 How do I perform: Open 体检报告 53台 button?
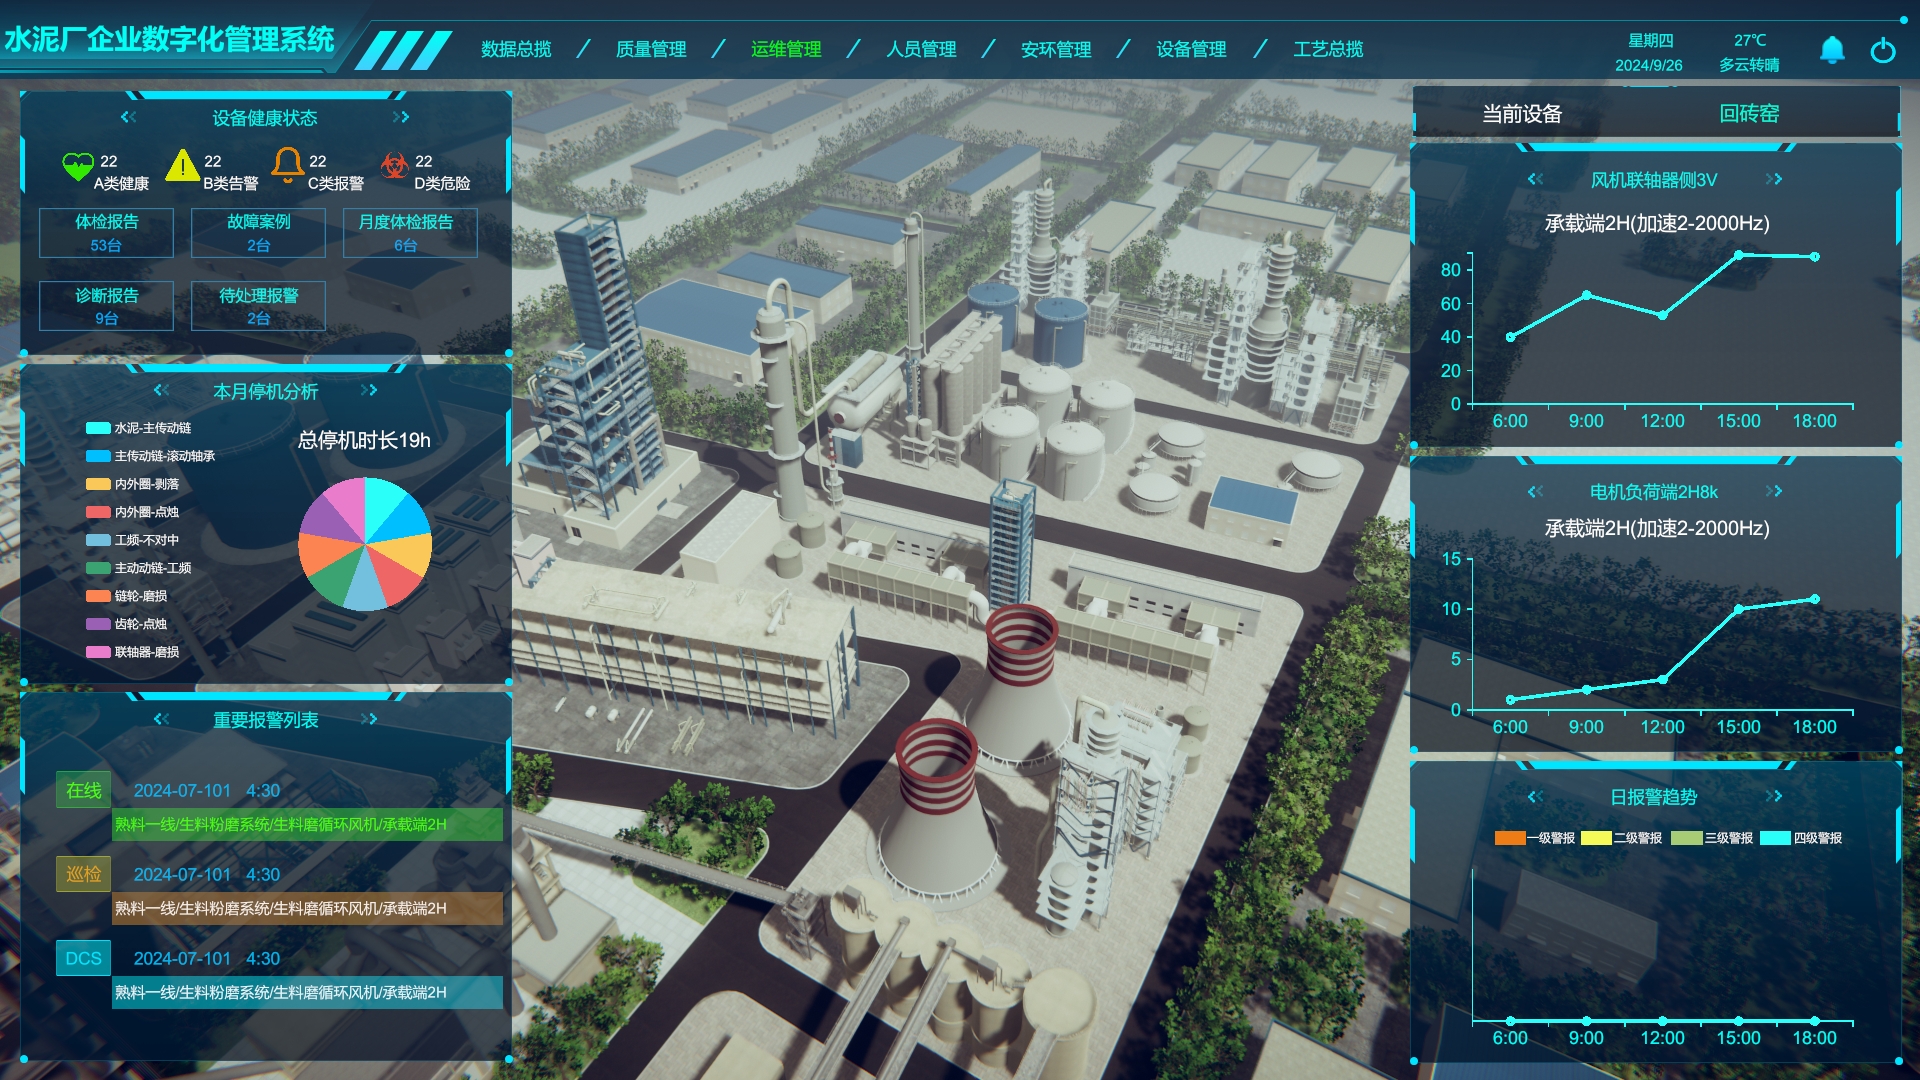(x=107, y=233)
